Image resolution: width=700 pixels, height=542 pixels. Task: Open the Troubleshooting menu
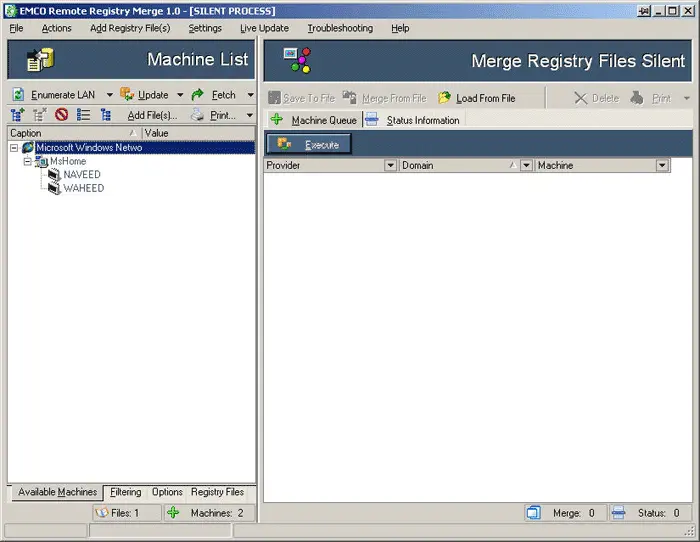tap(339, 28)
